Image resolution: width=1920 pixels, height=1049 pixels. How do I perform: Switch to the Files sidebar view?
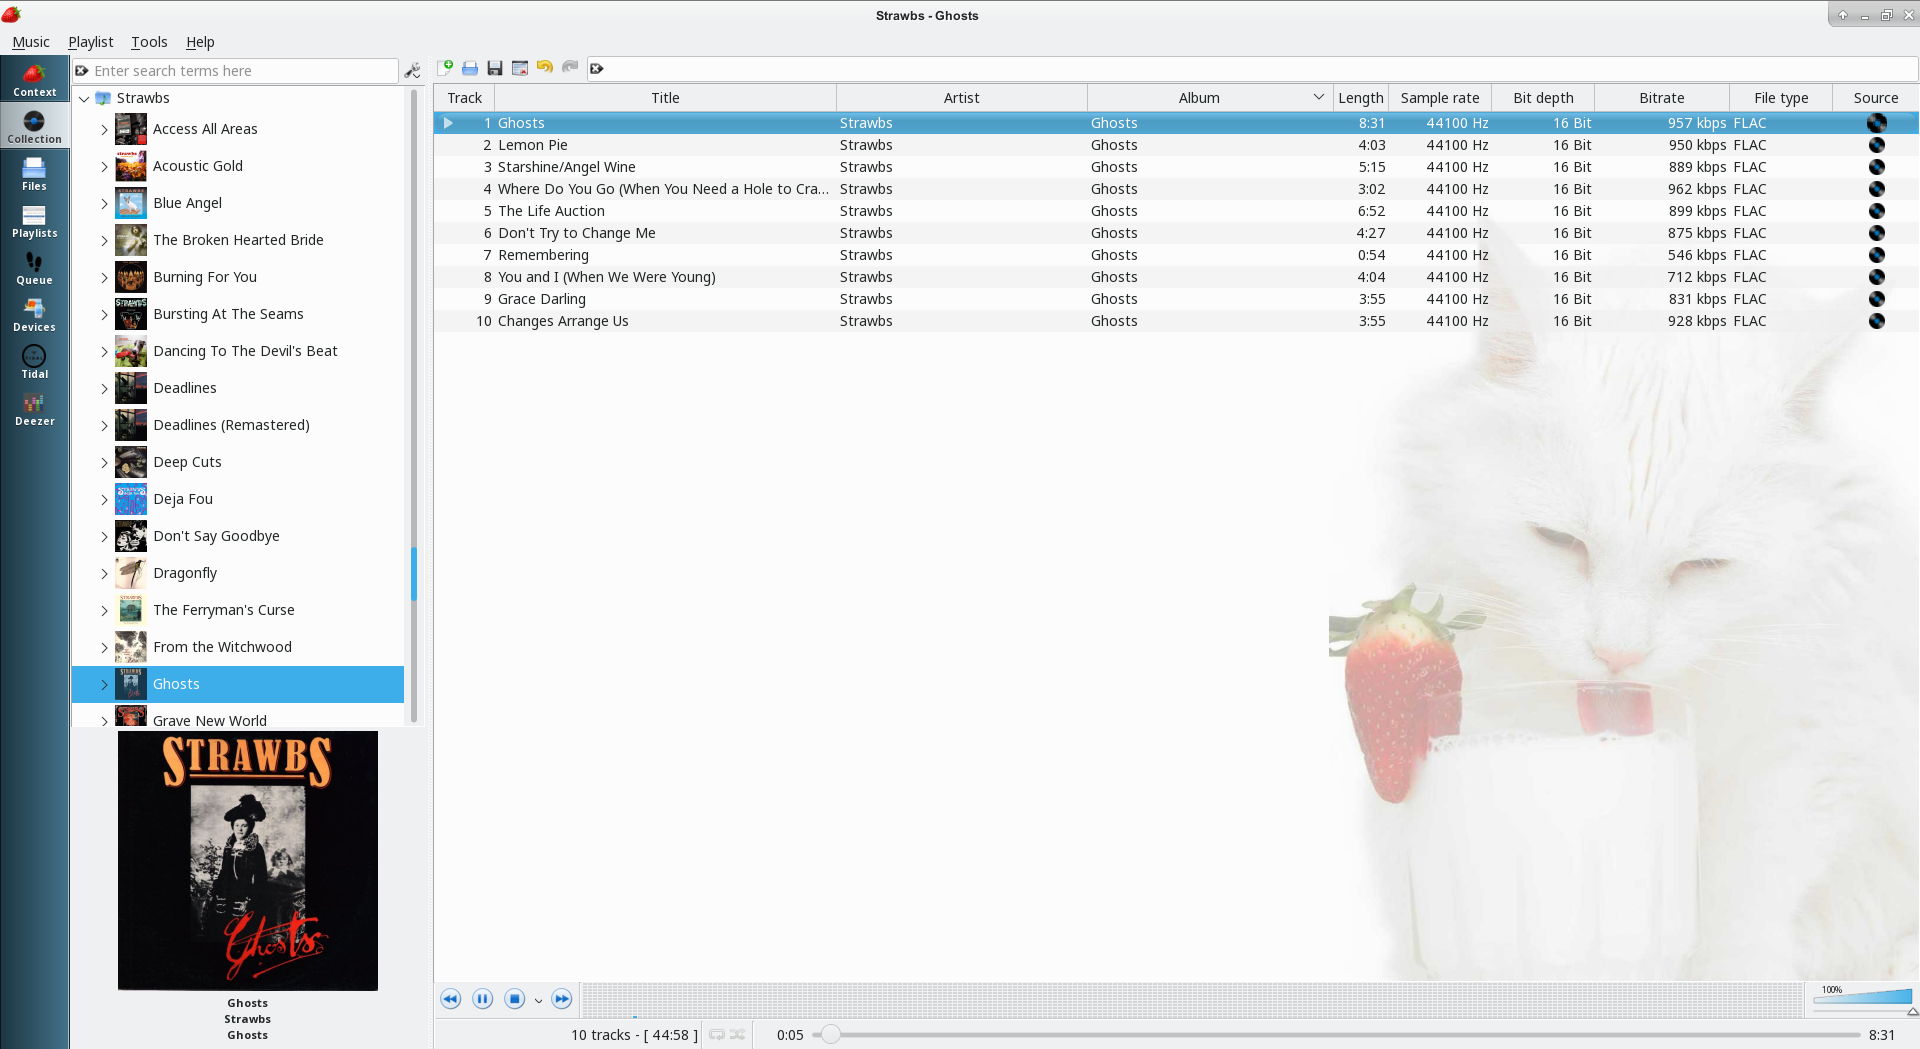click(35, 174)
